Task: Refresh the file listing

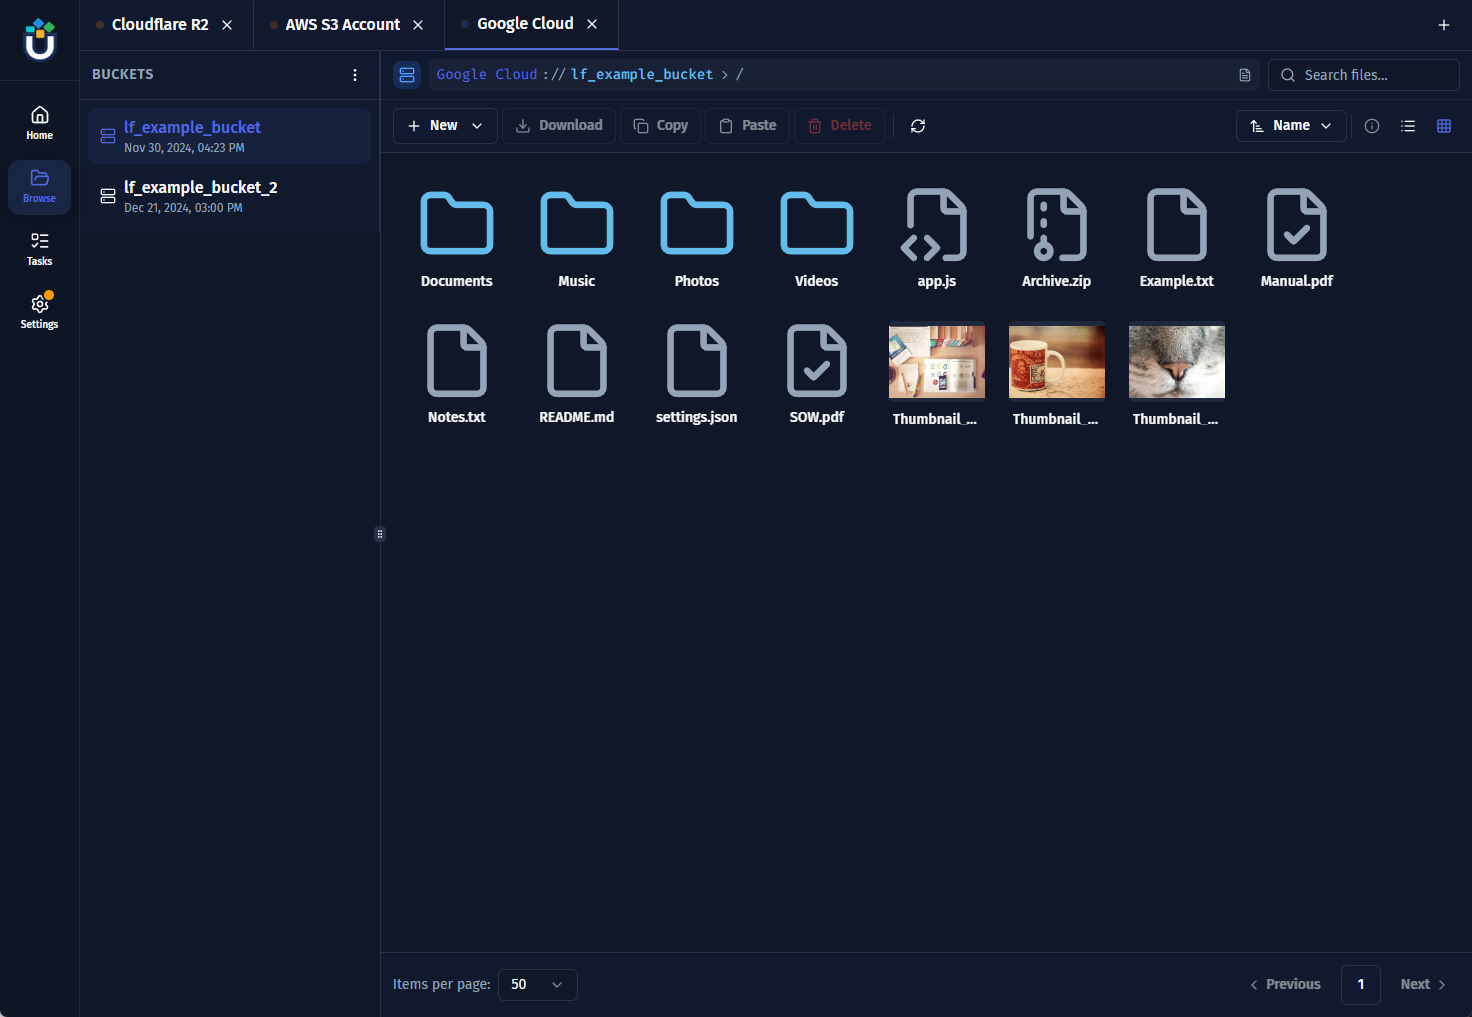Action: (x=917, y=126)
